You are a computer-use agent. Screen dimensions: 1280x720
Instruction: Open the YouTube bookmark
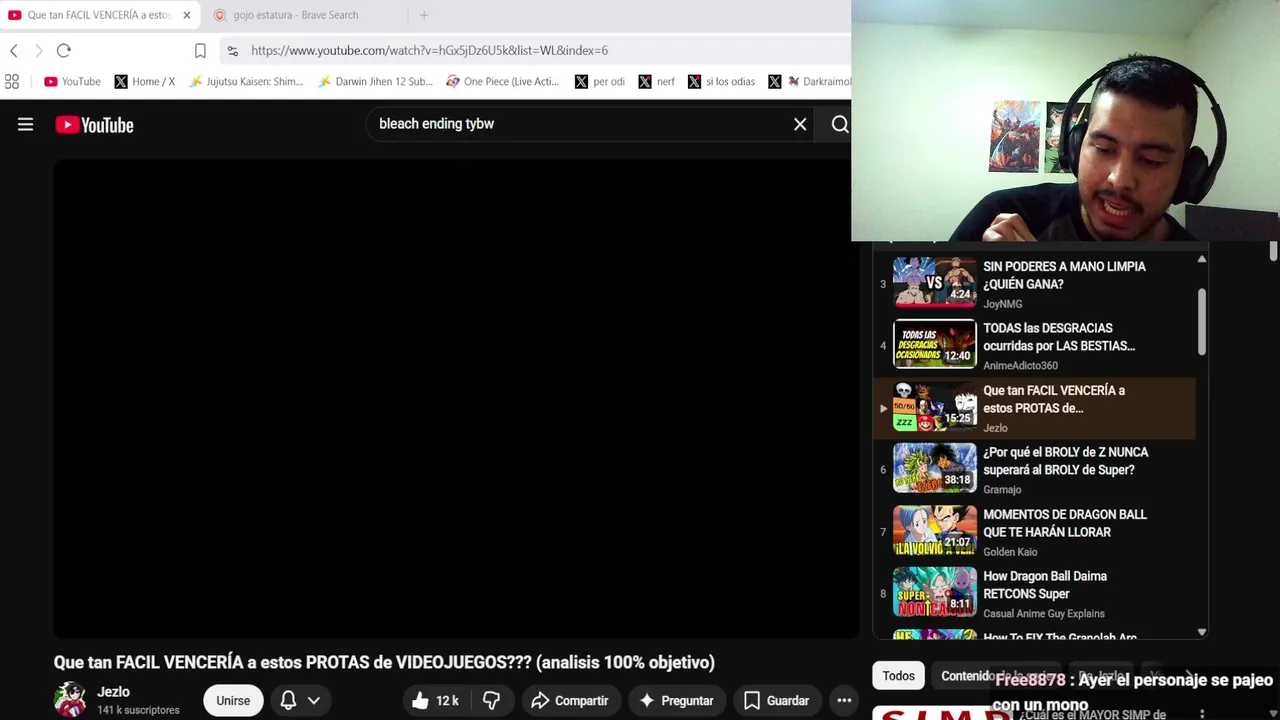(x=72, y=81)
